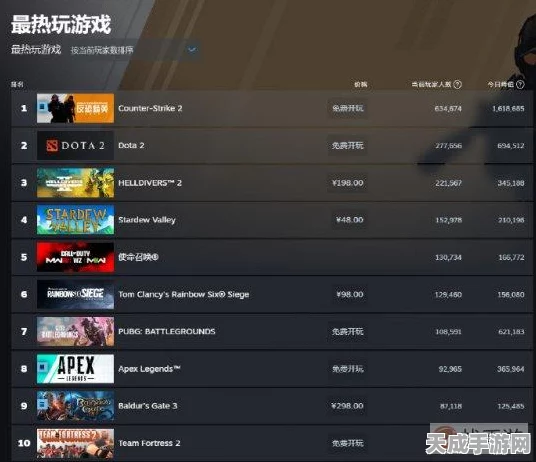Open PUBG BATTLEGROUNDS game thumbnail
This screenshot has width=536, height=462.
75,331
